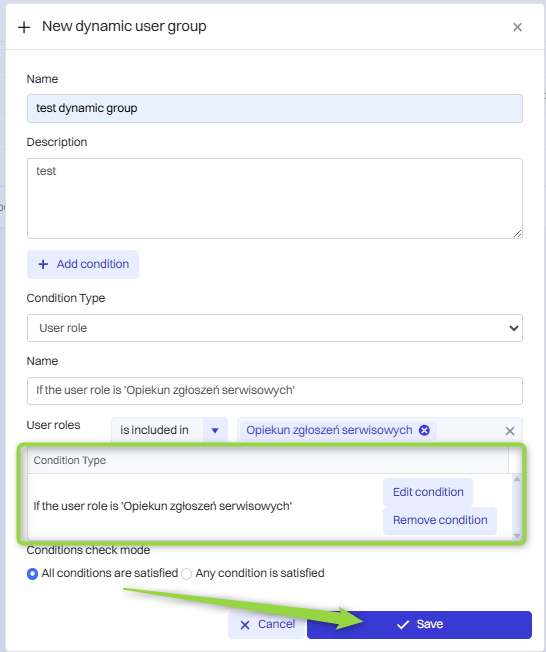546x652 pixels.
Task: Click the conditions list scroll-down arrow
Action: [517, 536]
